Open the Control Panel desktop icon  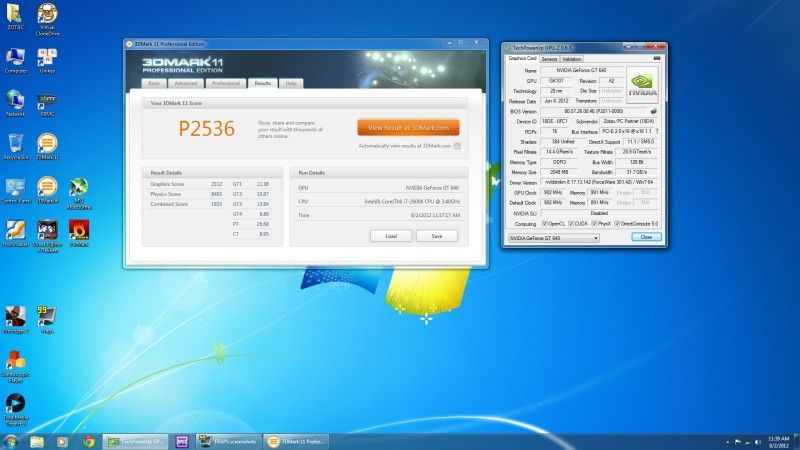15,190
